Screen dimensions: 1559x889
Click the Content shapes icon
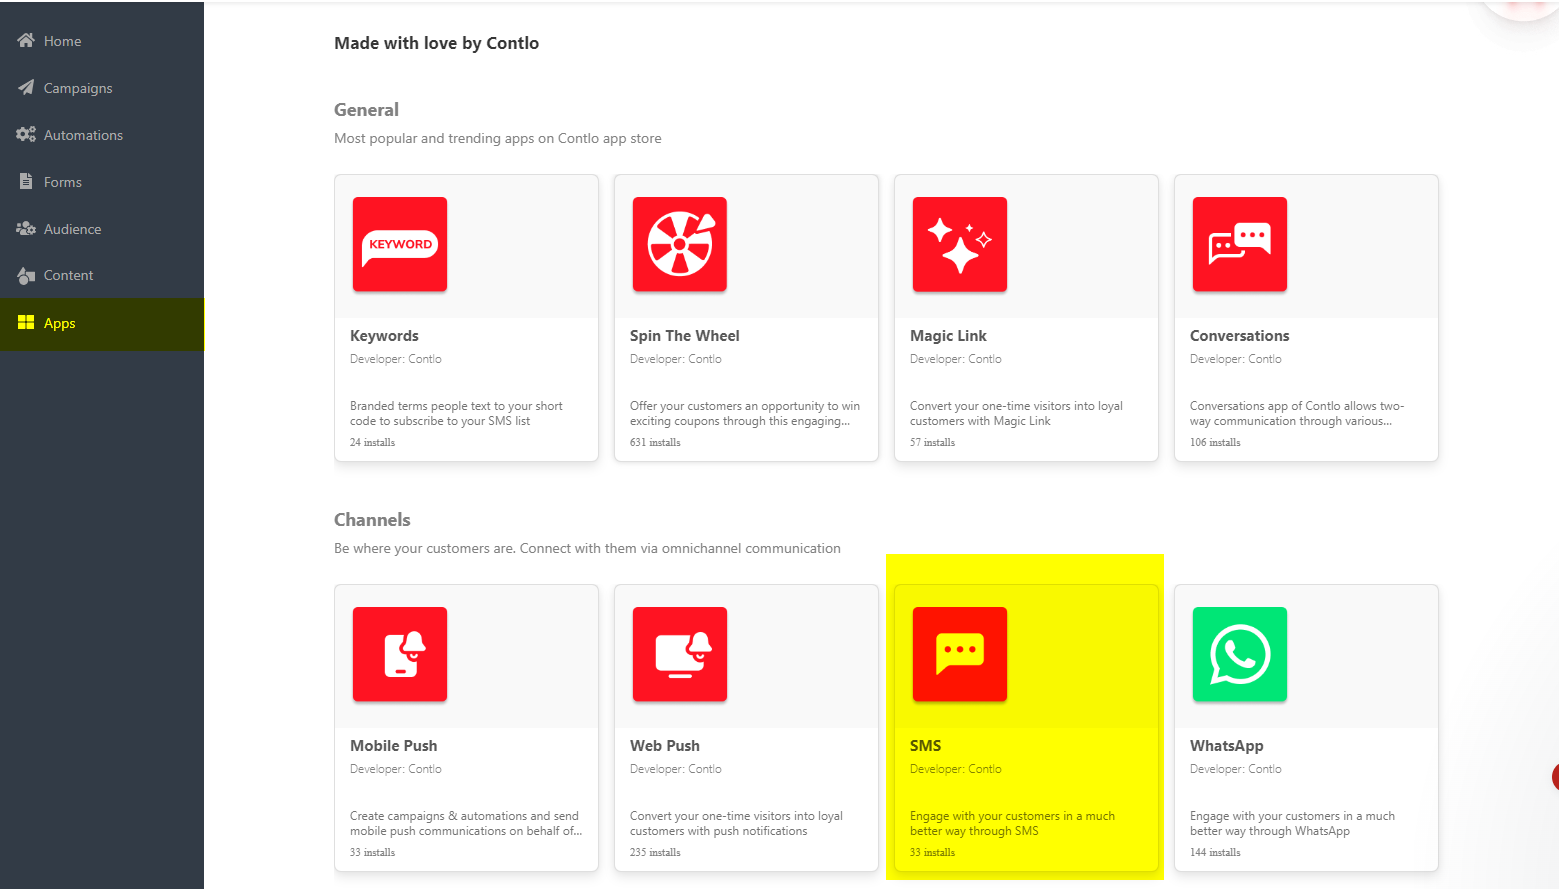(26, 275)
